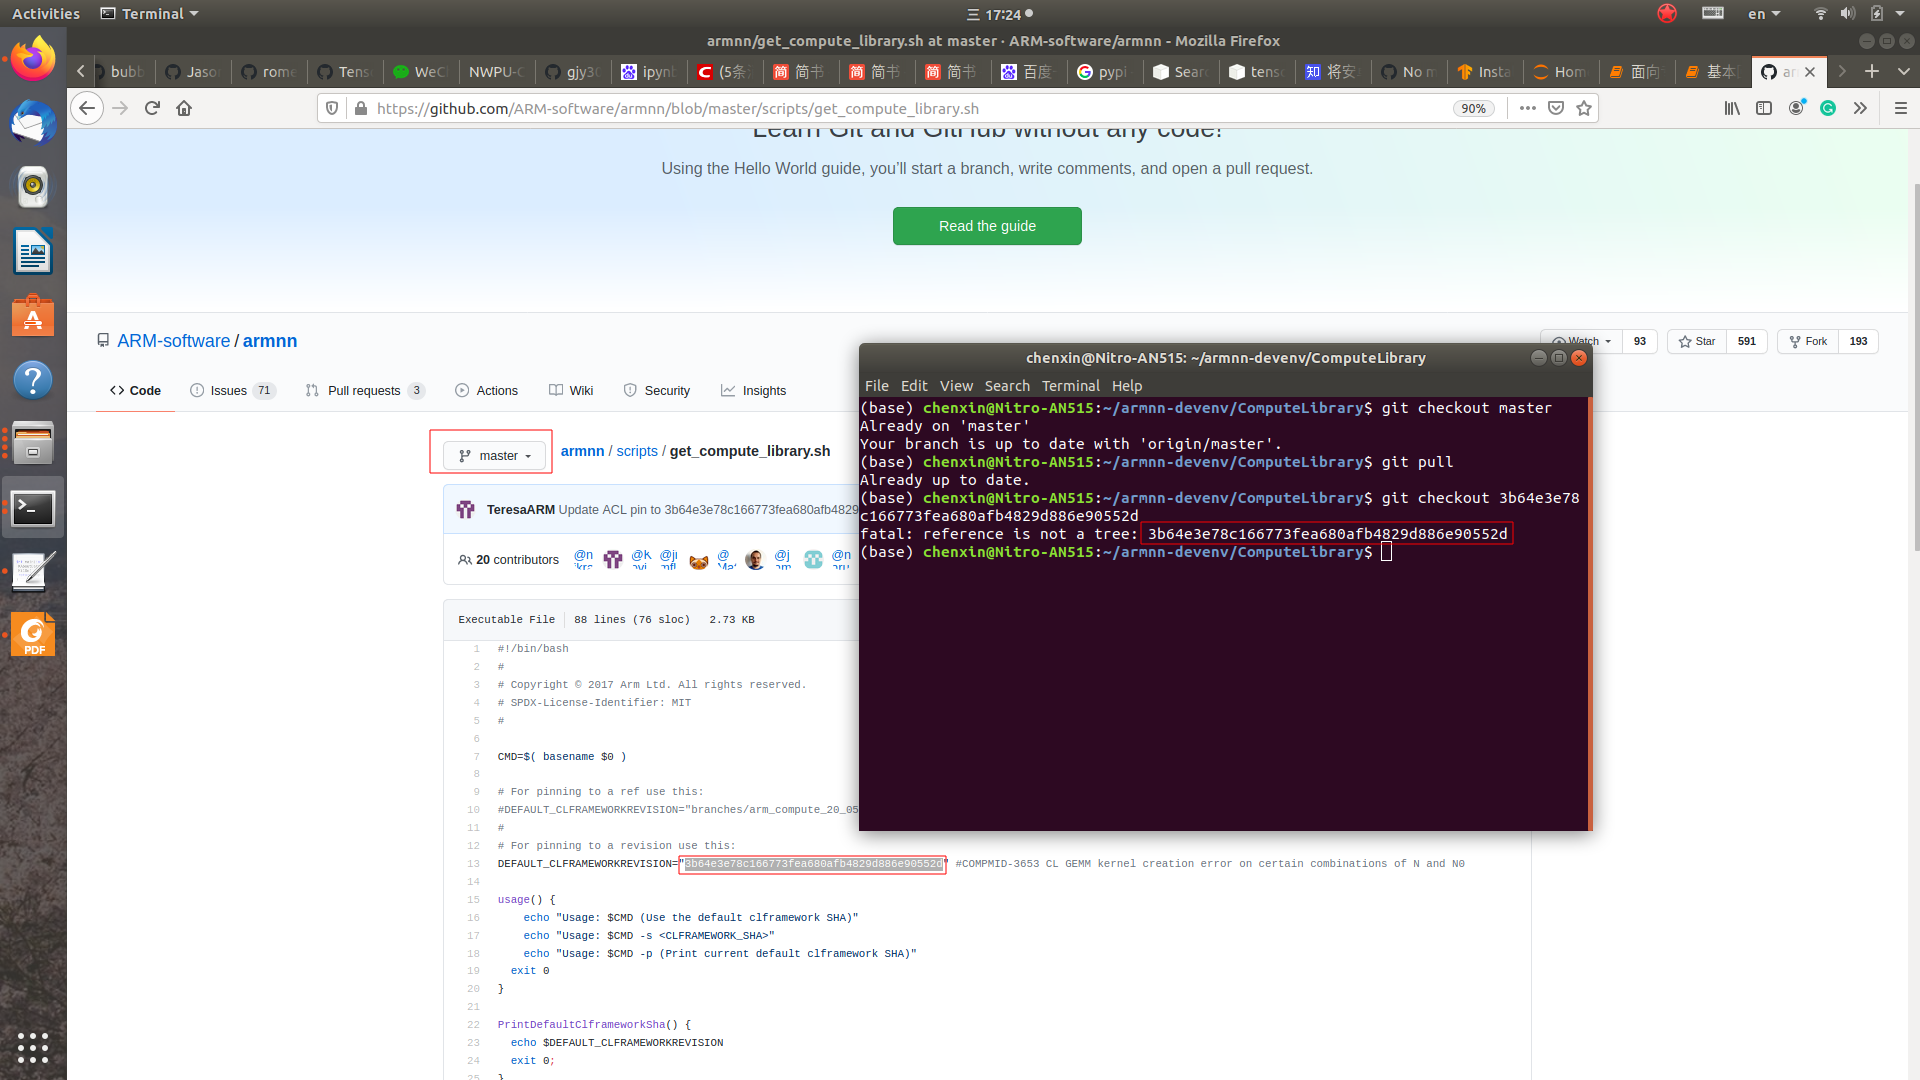
Task: Open new tab with plus icon
Action: pyautogui.click(x=1872, y=71)
